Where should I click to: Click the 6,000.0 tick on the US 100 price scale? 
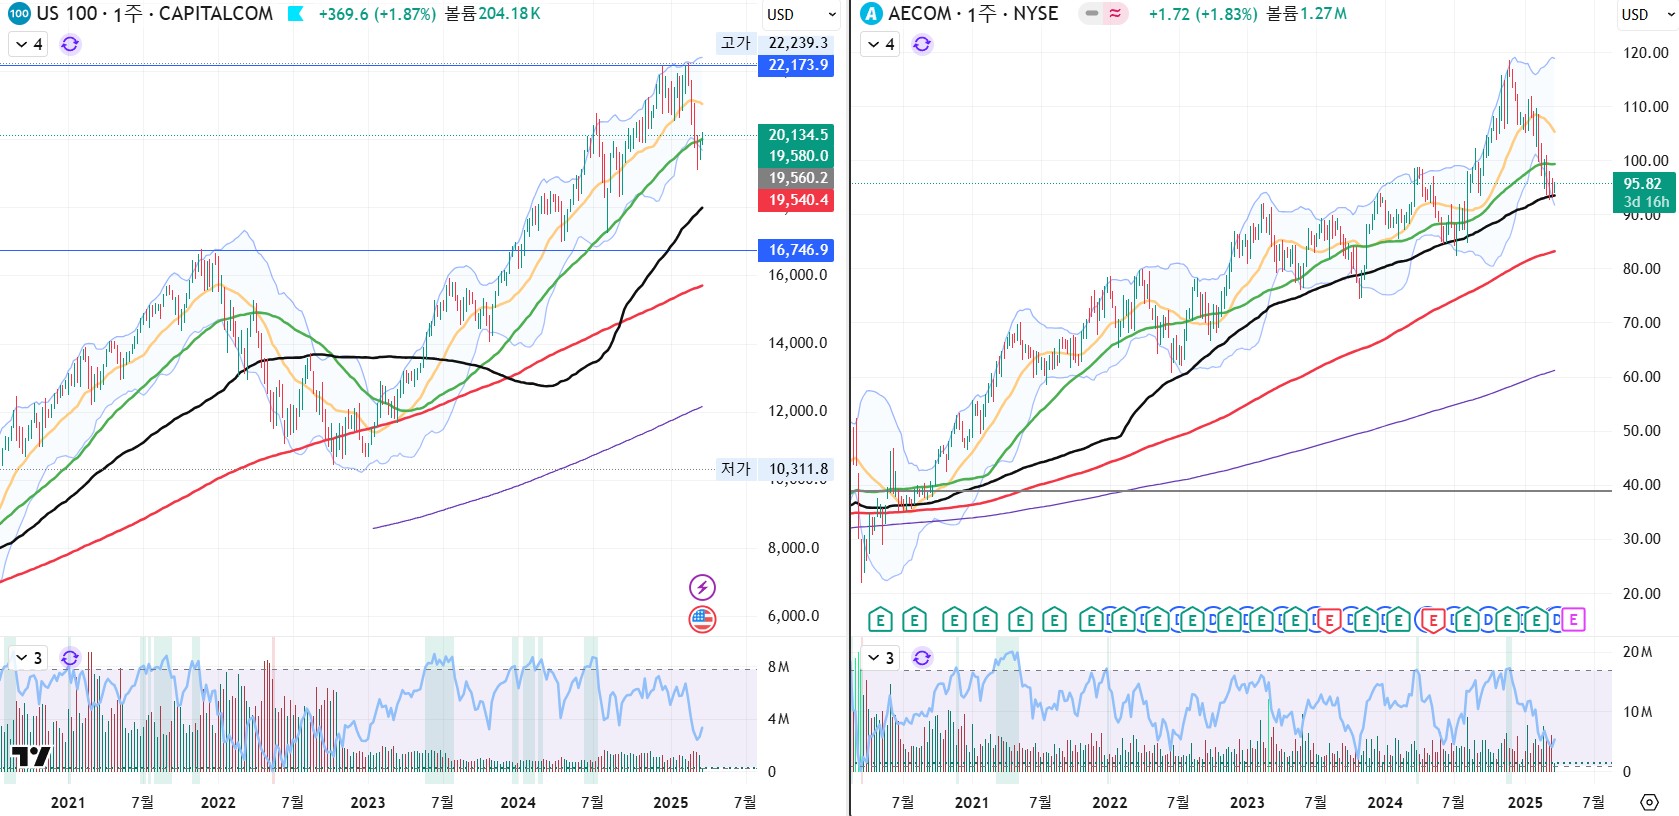[794, 616]
